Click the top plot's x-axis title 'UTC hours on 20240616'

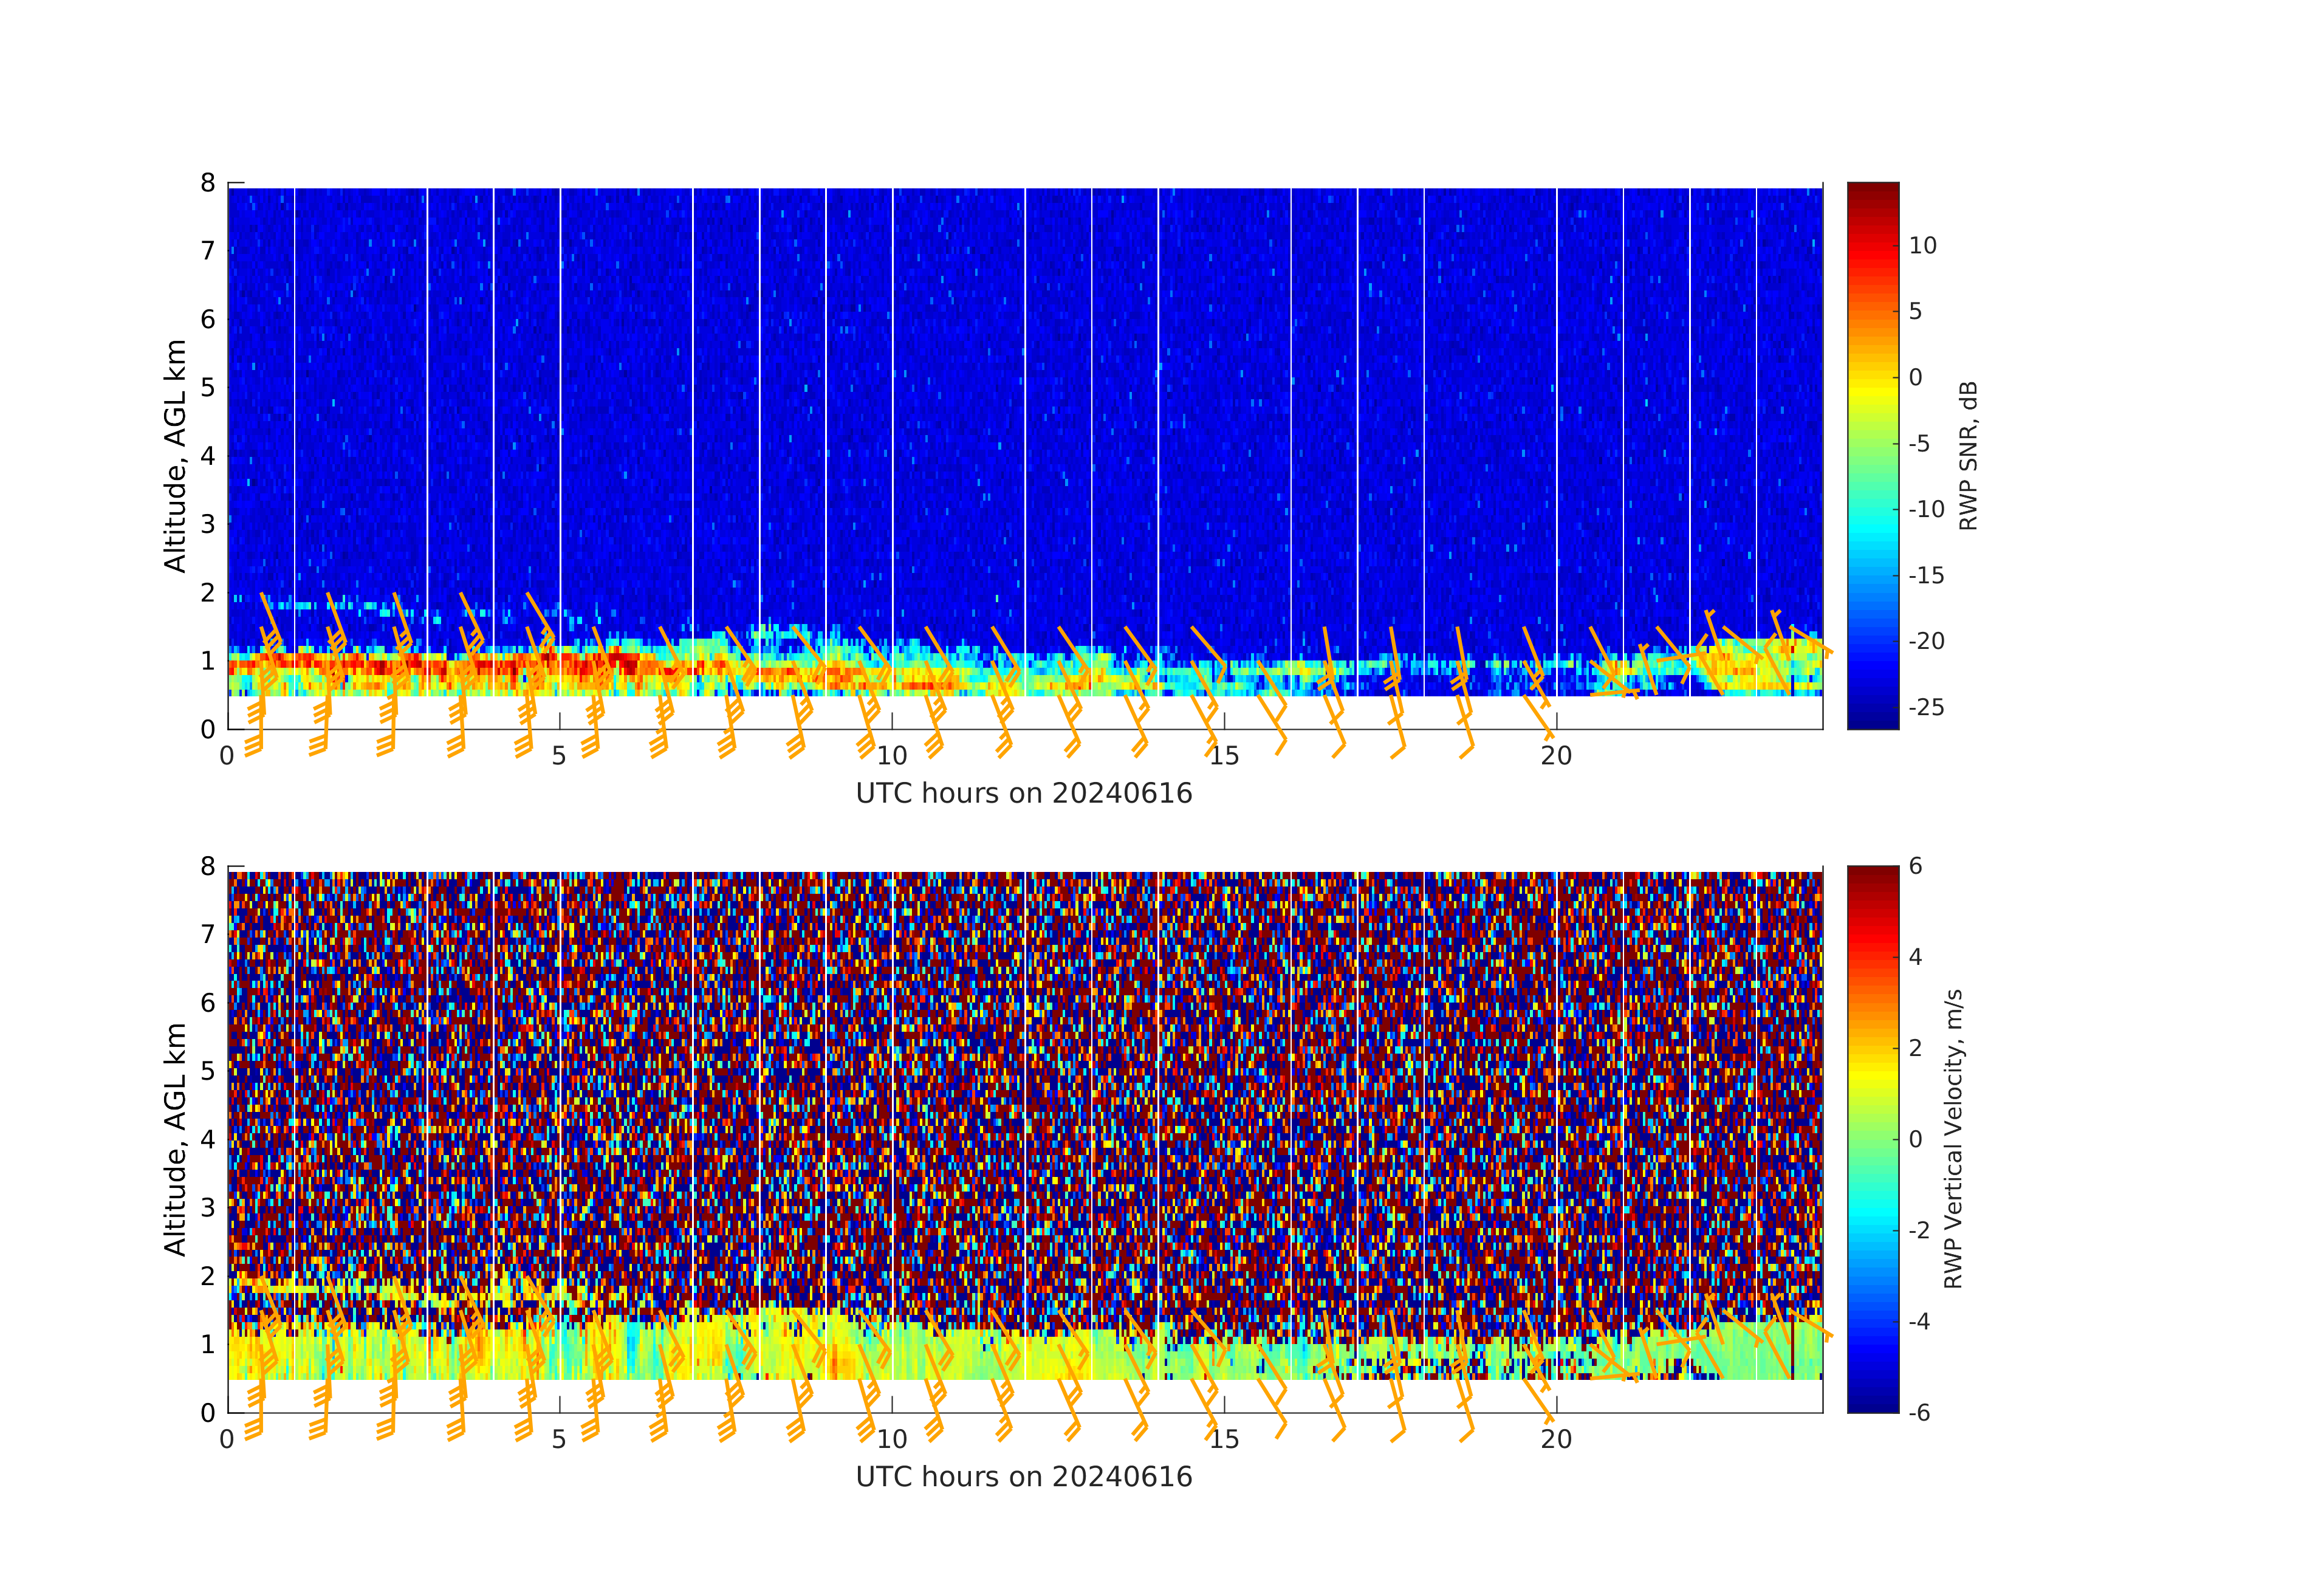1024,793
